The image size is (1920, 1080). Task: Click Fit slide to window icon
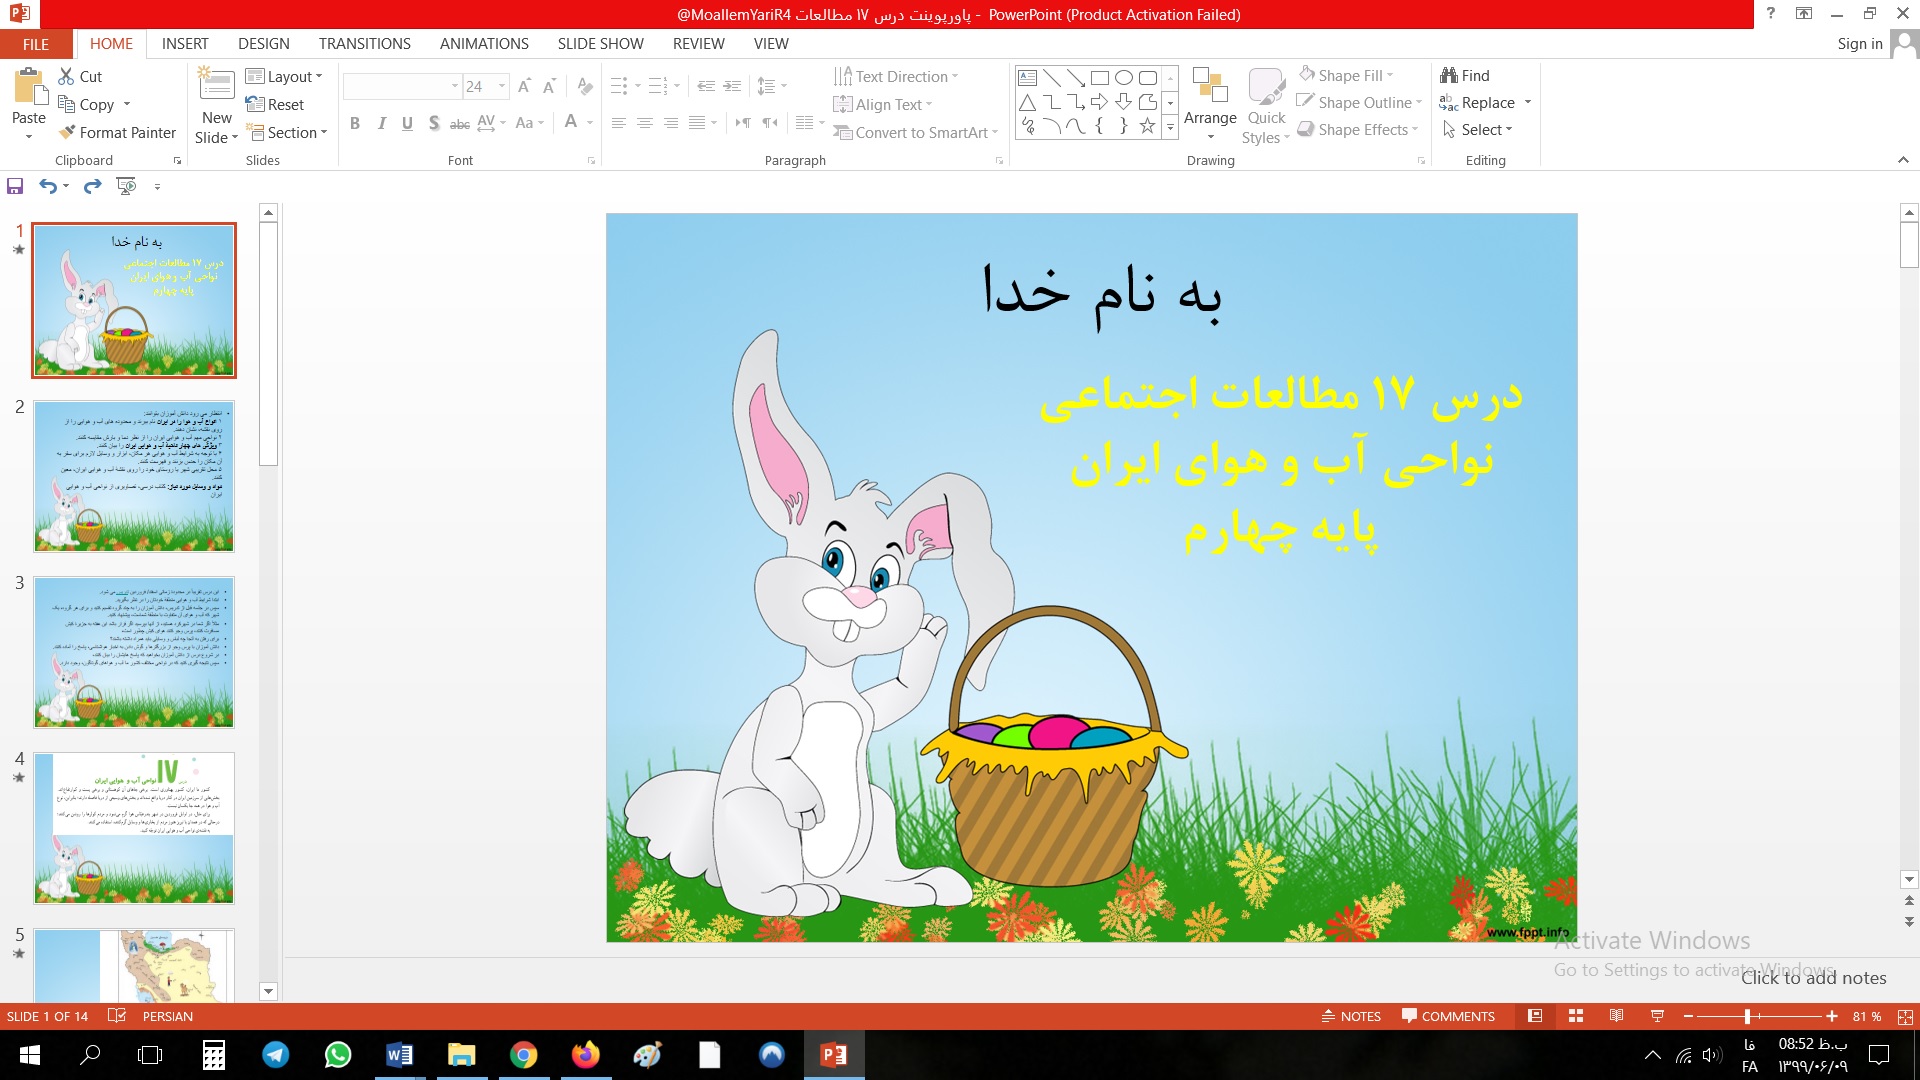coord(1905,1016)
